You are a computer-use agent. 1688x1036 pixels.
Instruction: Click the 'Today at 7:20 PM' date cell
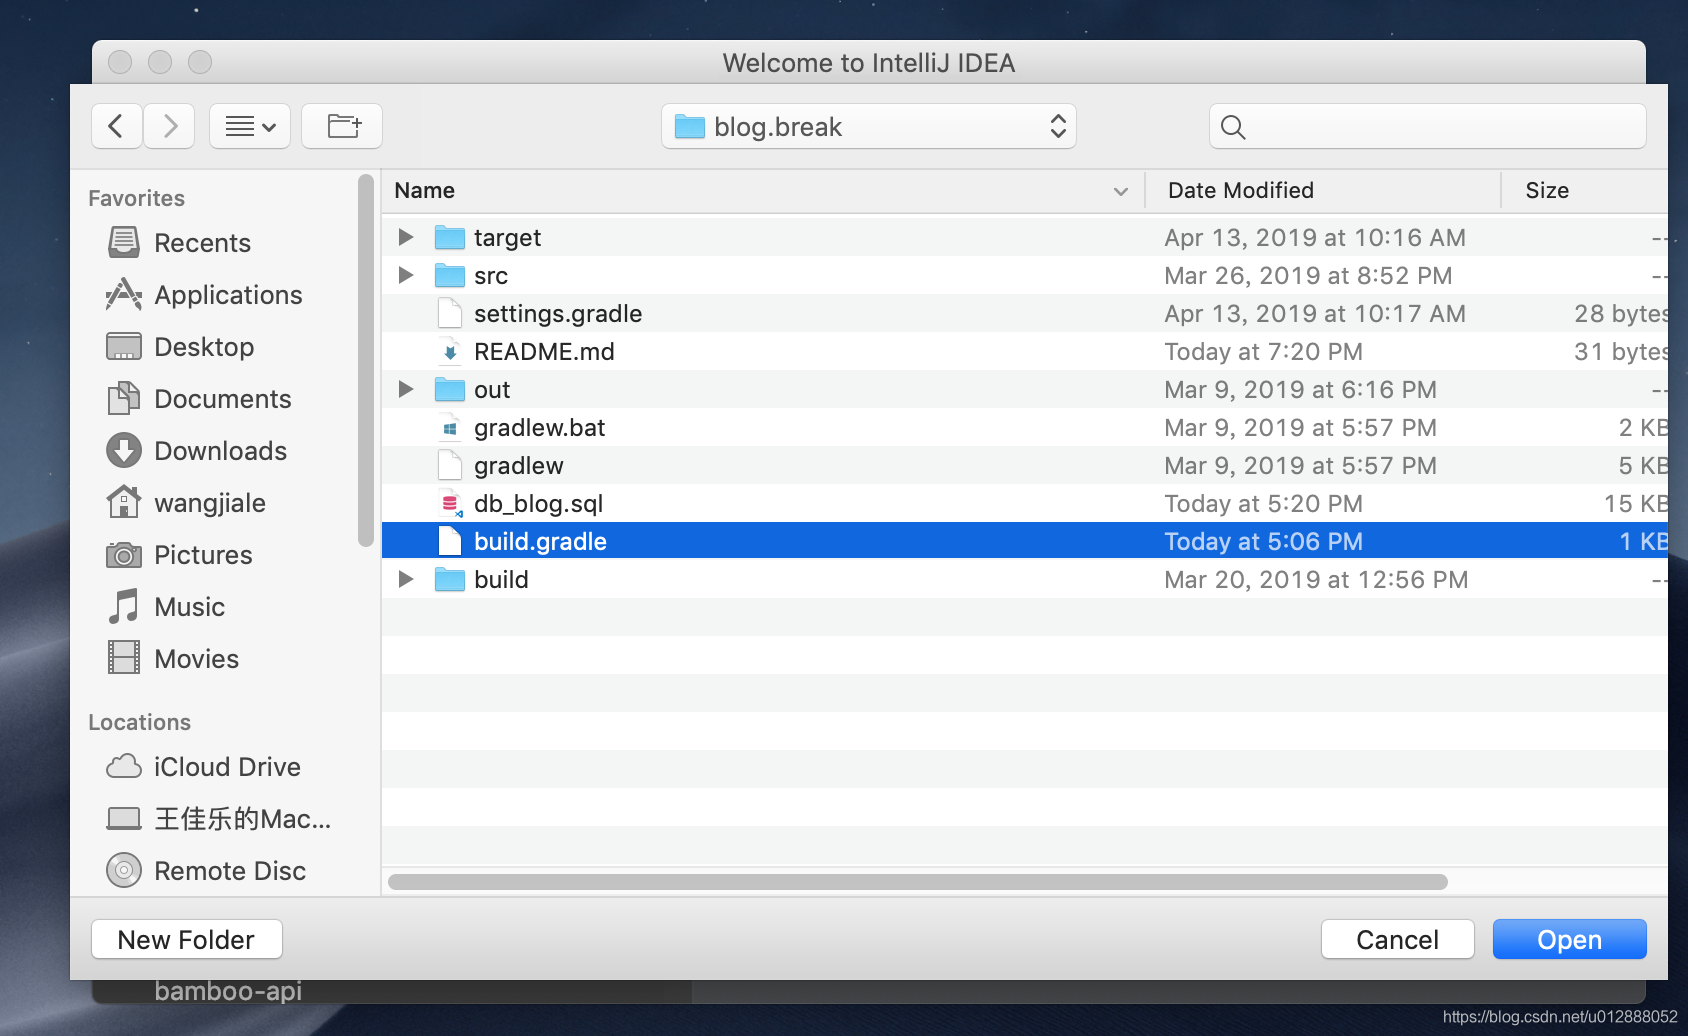coord(1263,351)
